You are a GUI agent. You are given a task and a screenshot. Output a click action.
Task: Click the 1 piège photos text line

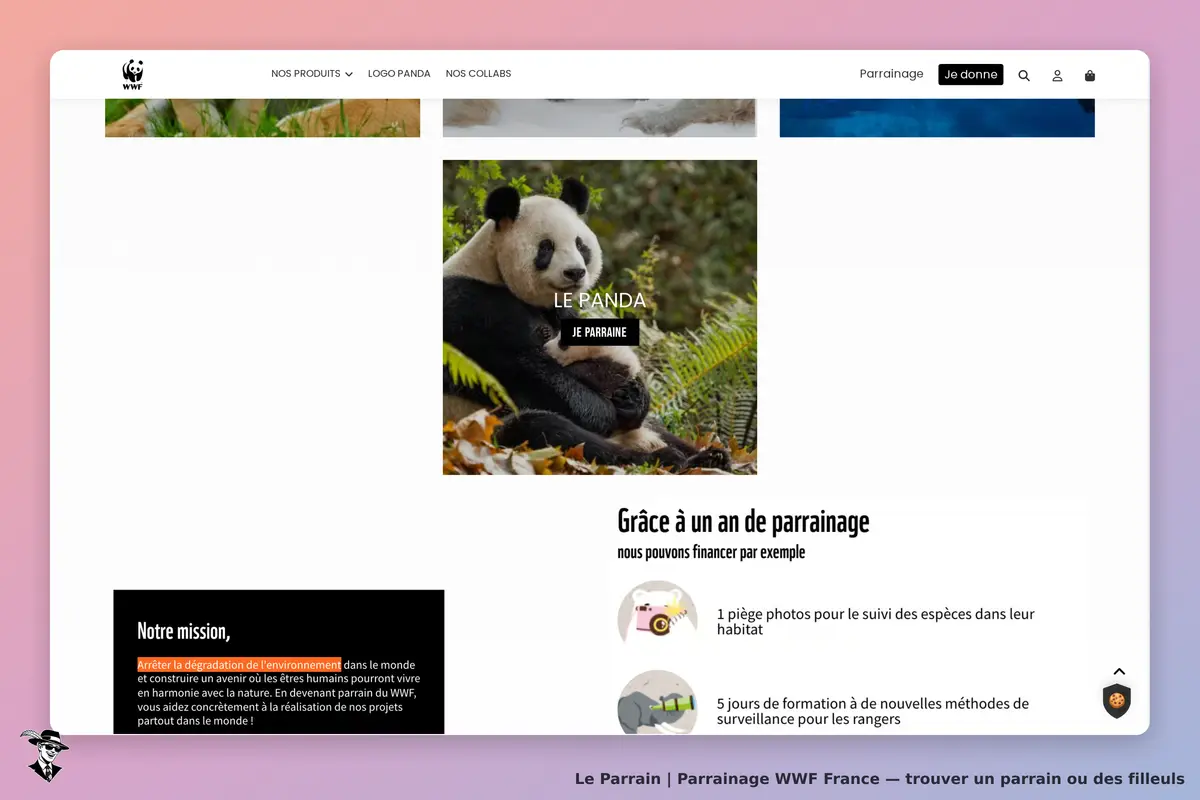point(876,621)
